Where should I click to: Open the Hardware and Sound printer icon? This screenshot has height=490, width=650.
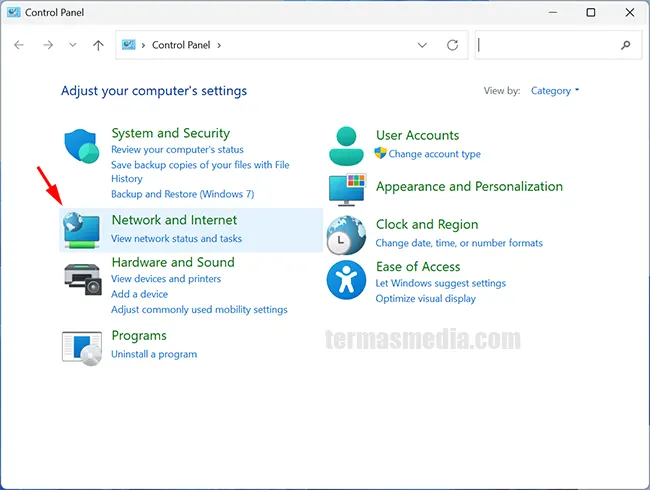(83, 279)
